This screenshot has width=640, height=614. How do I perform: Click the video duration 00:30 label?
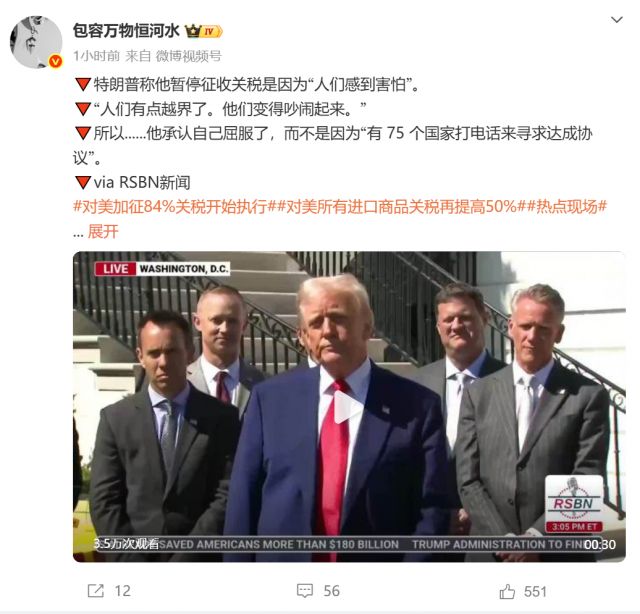tap(600, 545)
